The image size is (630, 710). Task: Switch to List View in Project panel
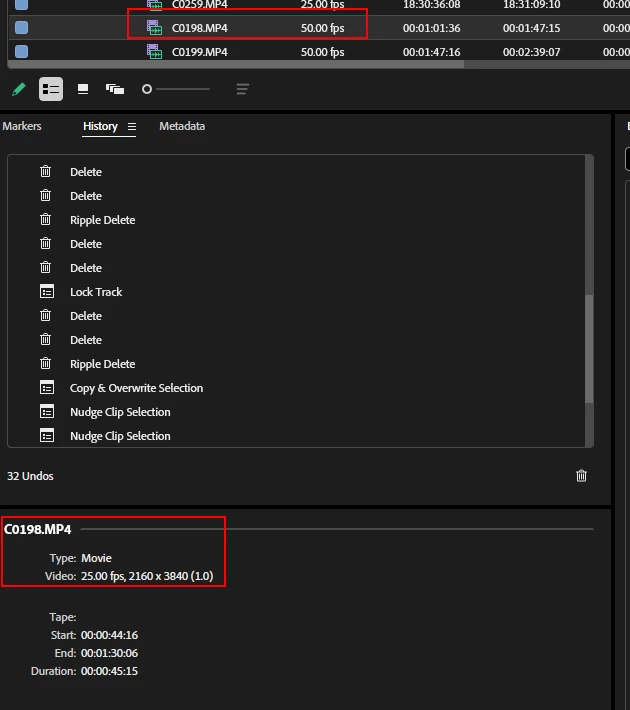51,89
